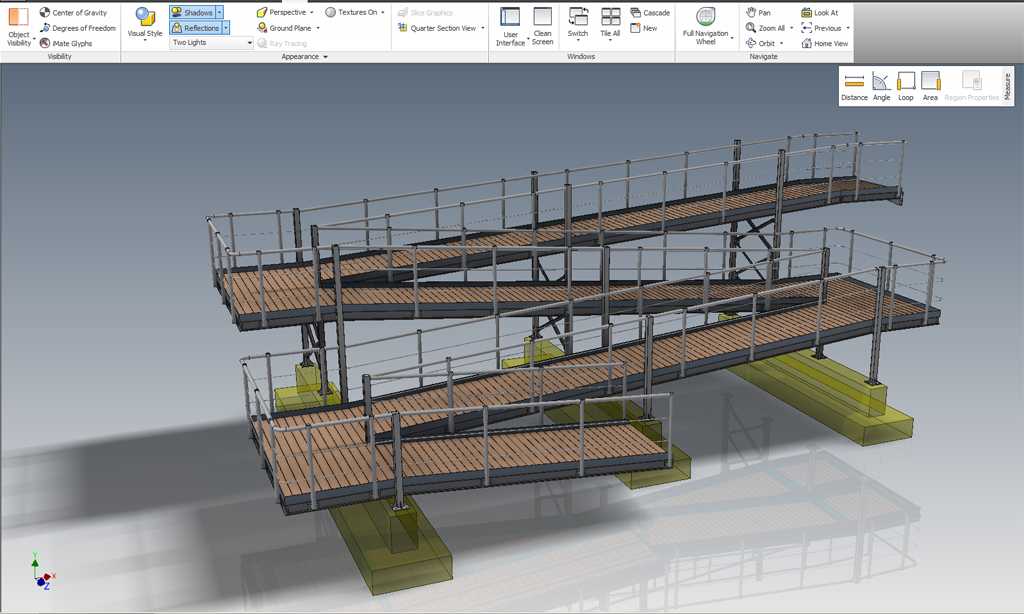Screen dimensions: 1024x614
Task: Expand the Shadows options arrow
Action: [x=219, y=12]
